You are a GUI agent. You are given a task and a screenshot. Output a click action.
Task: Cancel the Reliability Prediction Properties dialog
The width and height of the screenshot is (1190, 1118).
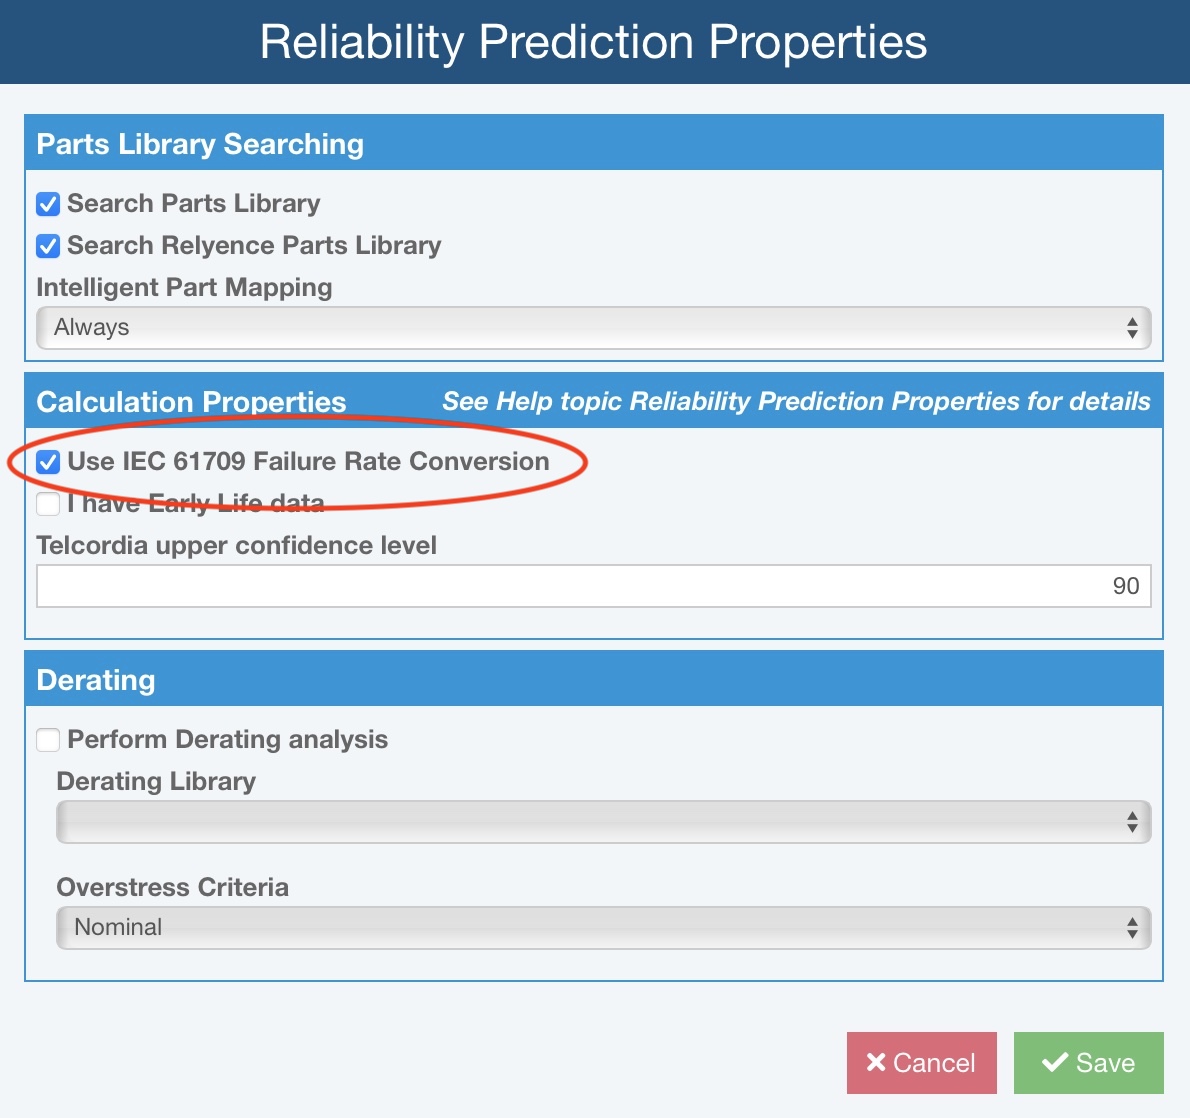click(921, 1063)
